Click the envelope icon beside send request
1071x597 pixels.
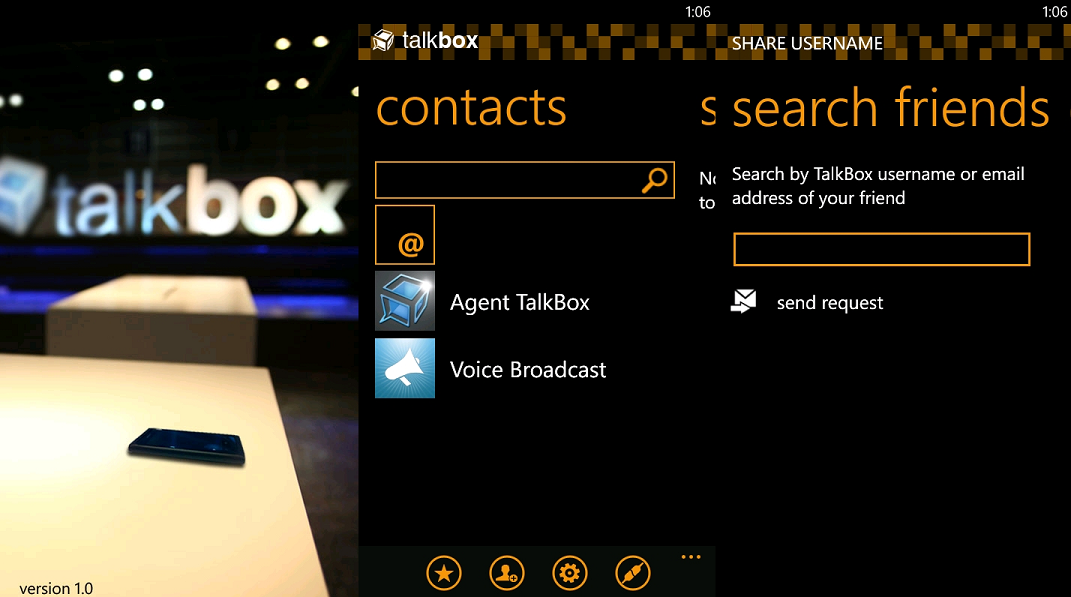click(x=743, y=301)
